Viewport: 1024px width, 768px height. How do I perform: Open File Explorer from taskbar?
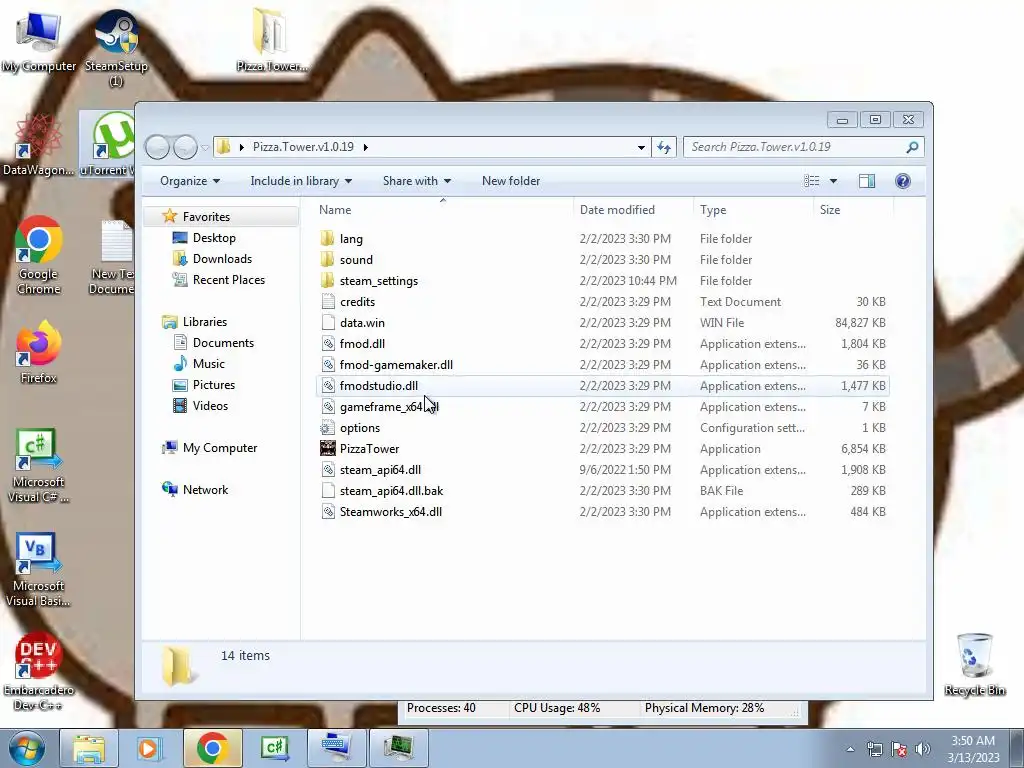pos(89,748)
